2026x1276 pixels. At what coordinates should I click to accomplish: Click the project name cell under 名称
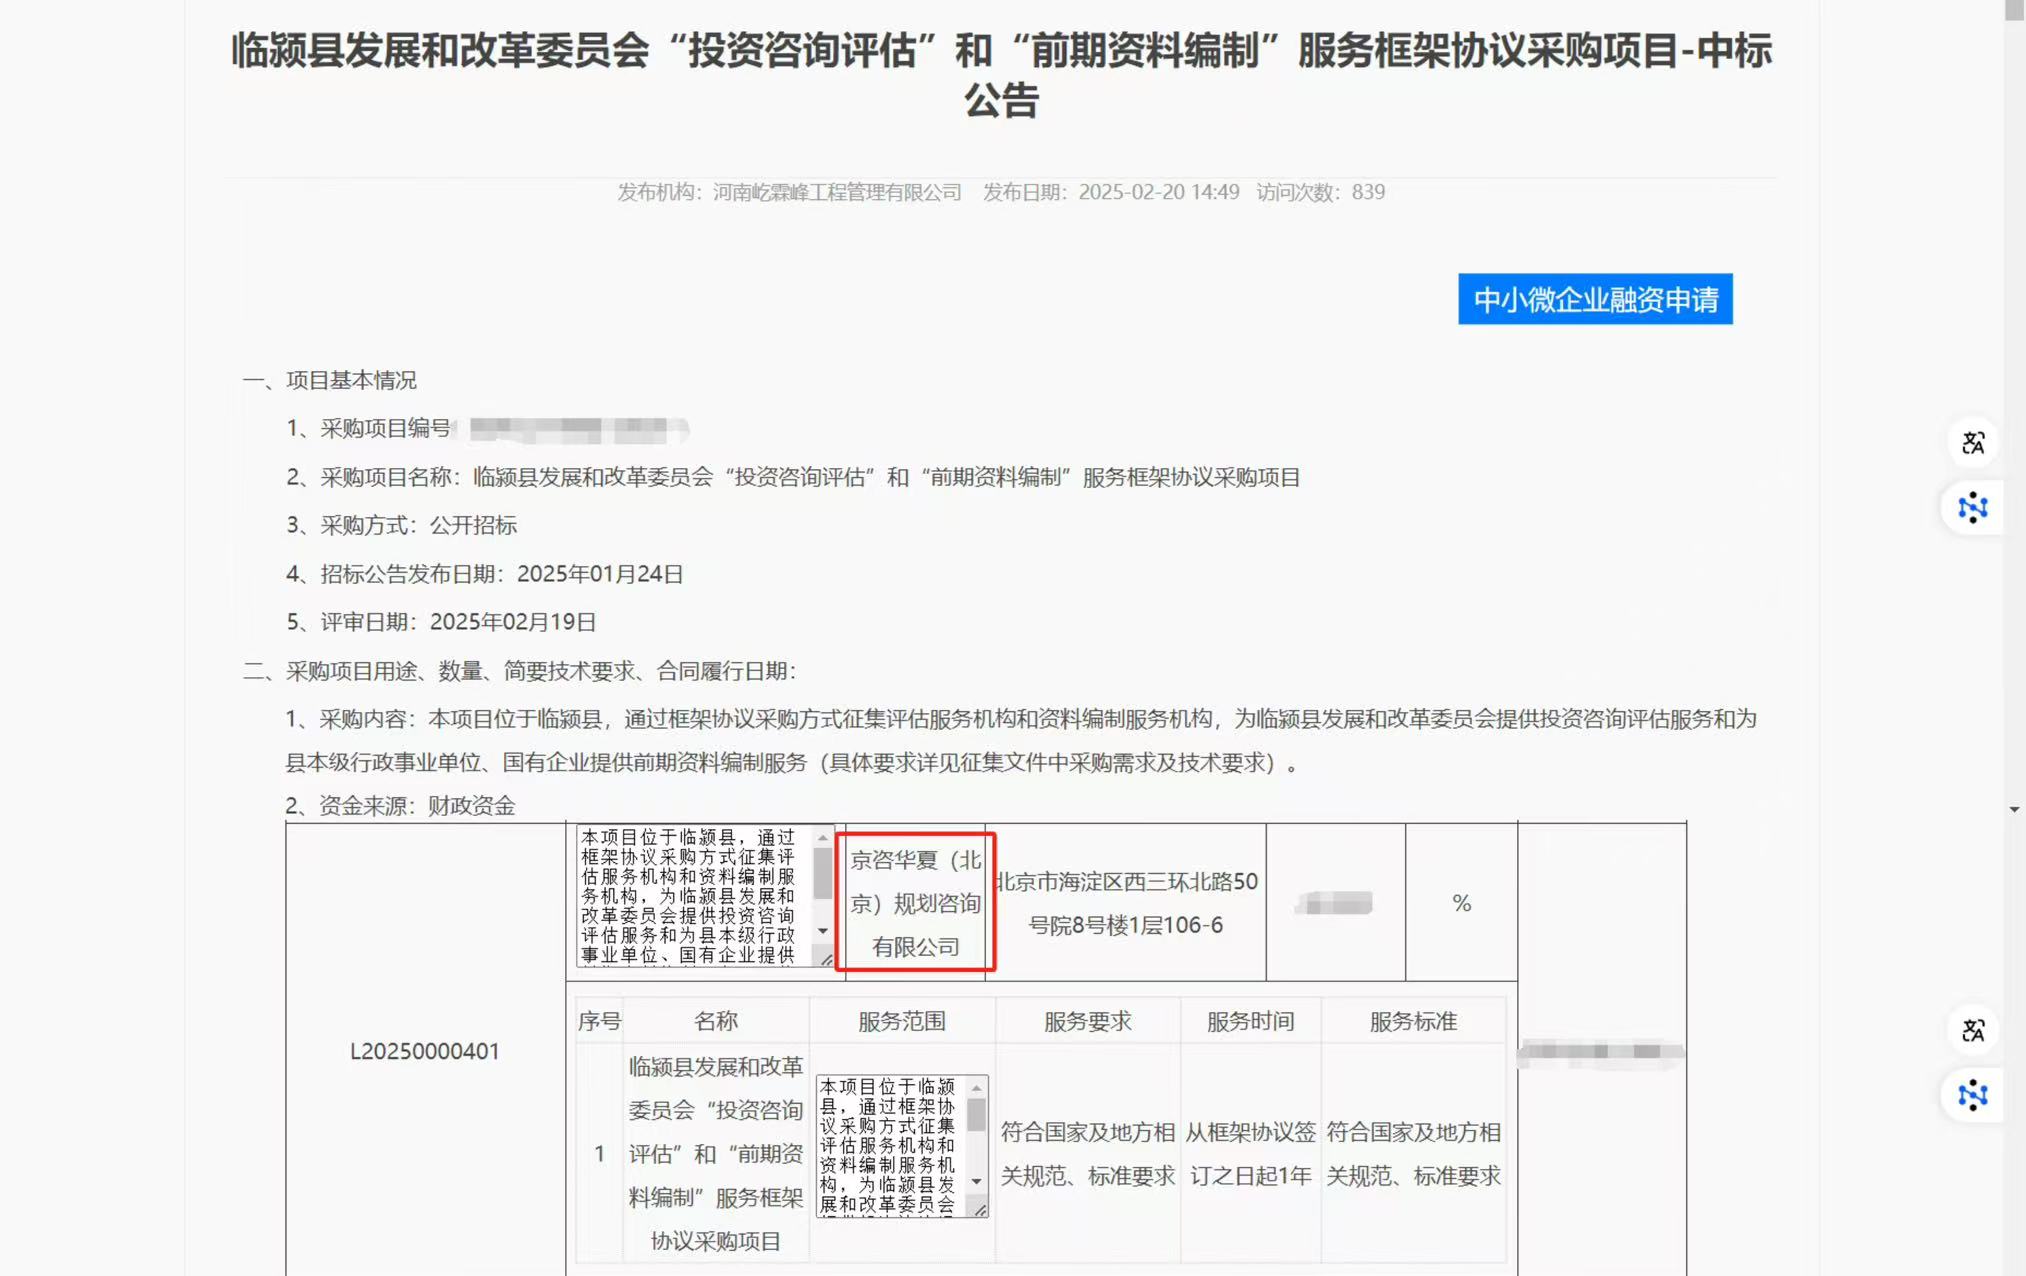point(715,1154)
